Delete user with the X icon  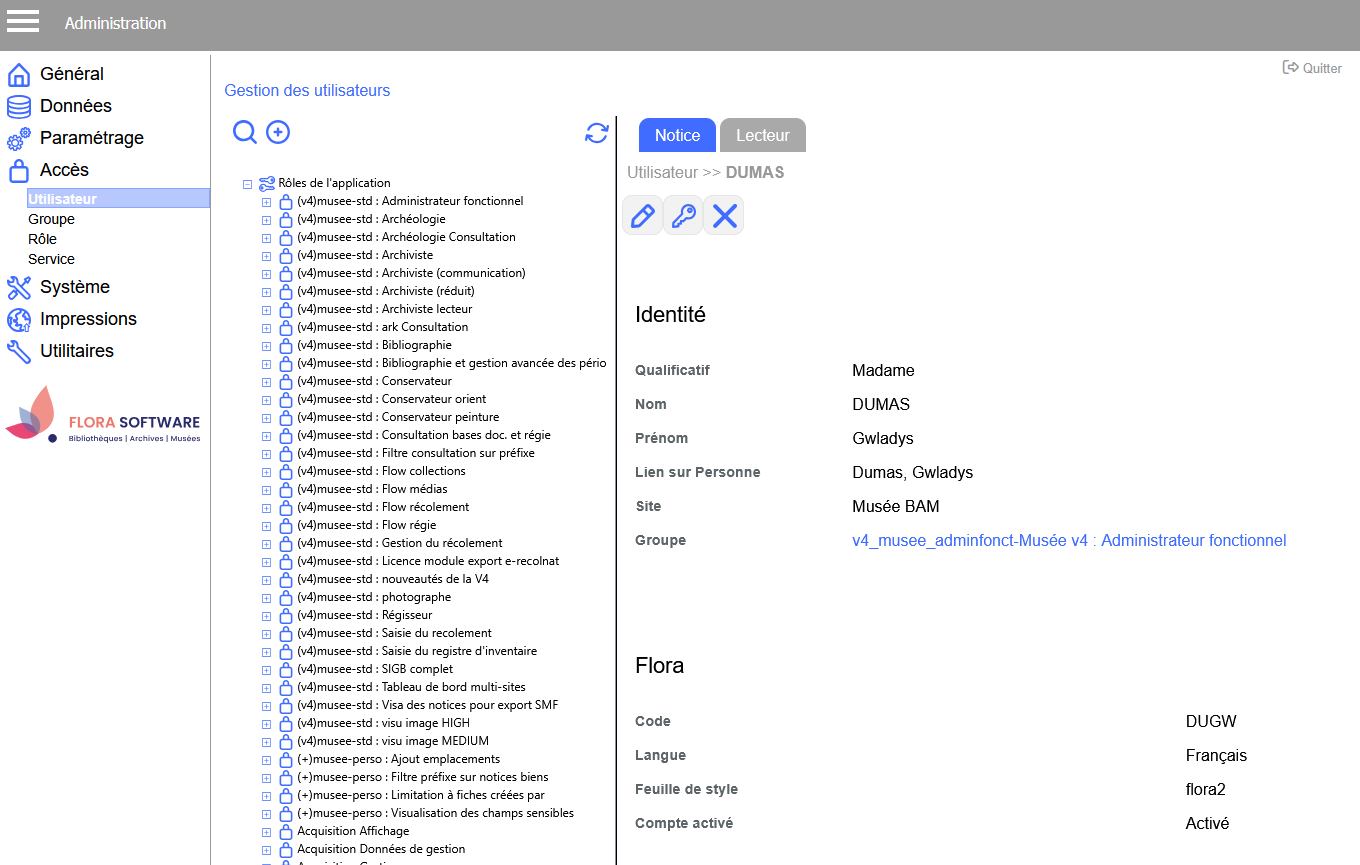[x=725, y=215]
